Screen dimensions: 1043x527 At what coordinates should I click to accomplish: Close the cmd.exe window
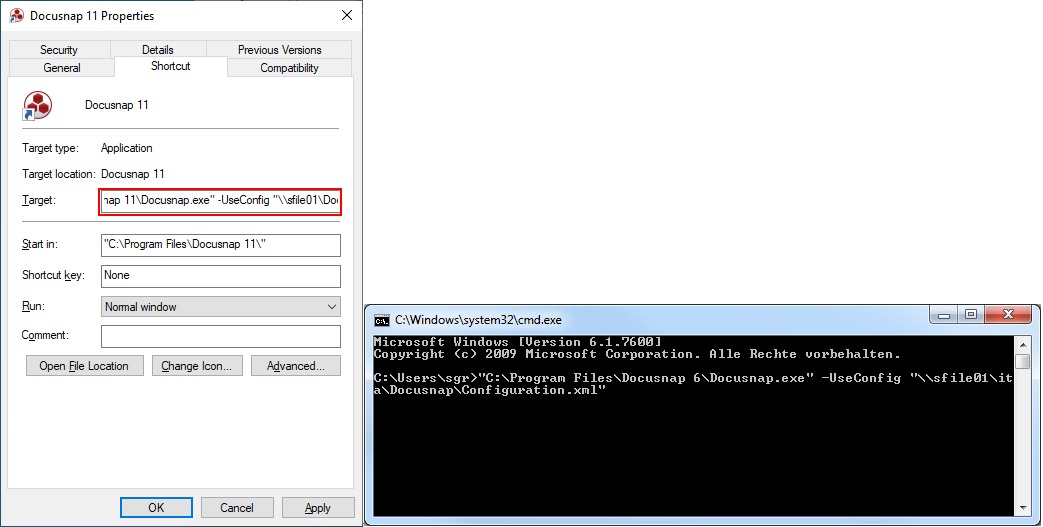1008,315
